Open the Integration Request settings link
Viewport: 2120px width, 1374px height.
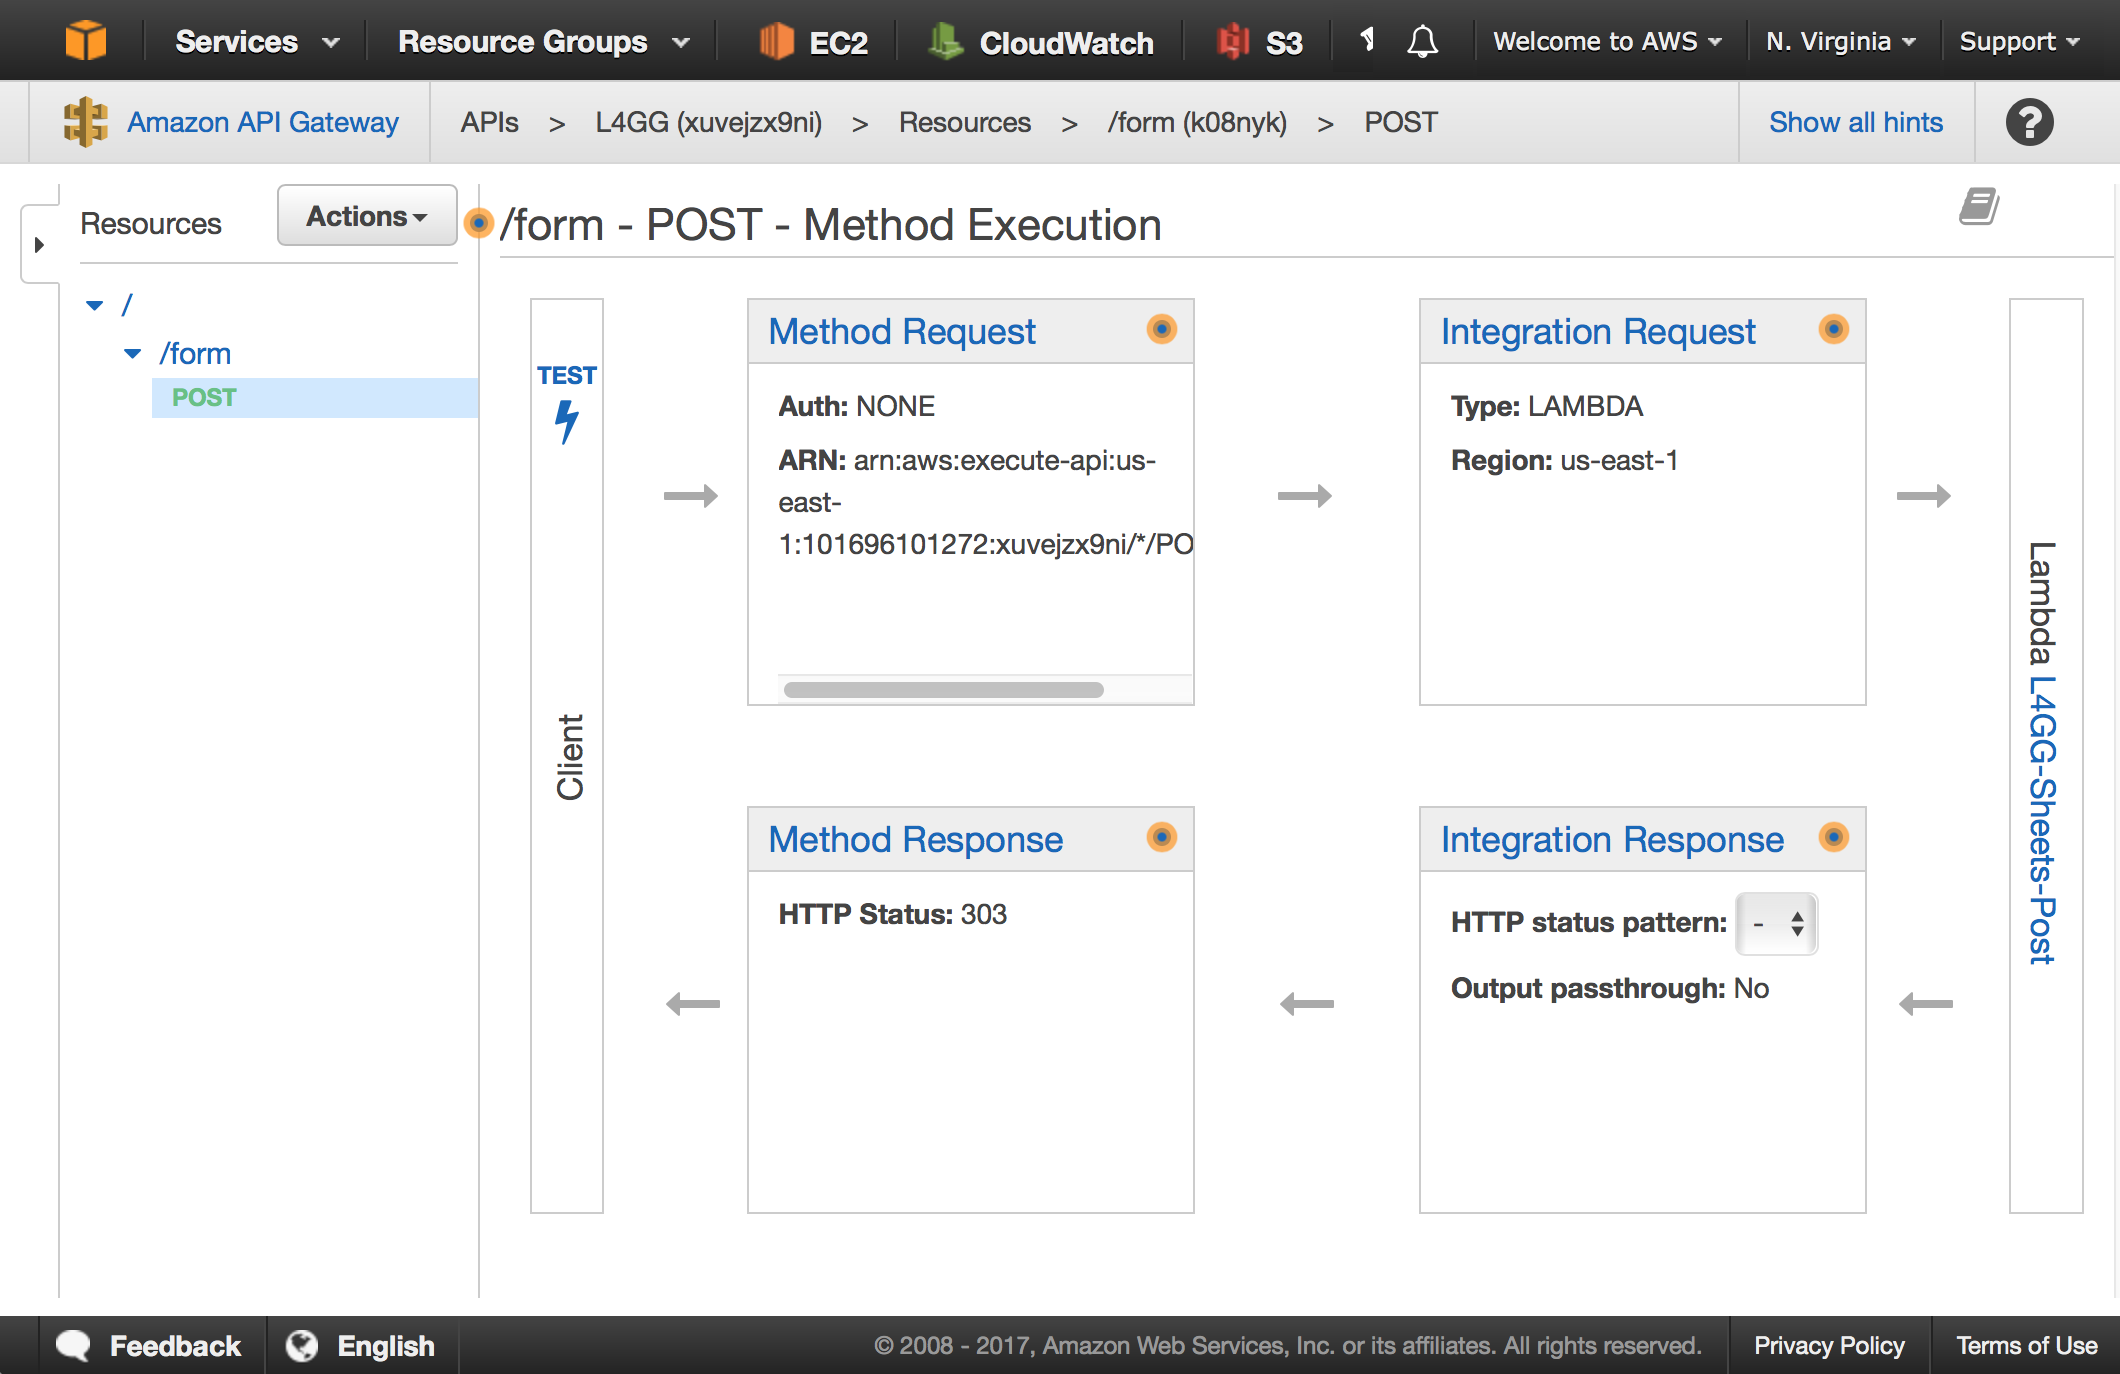pyautogui.click(x=1598, y=331)
